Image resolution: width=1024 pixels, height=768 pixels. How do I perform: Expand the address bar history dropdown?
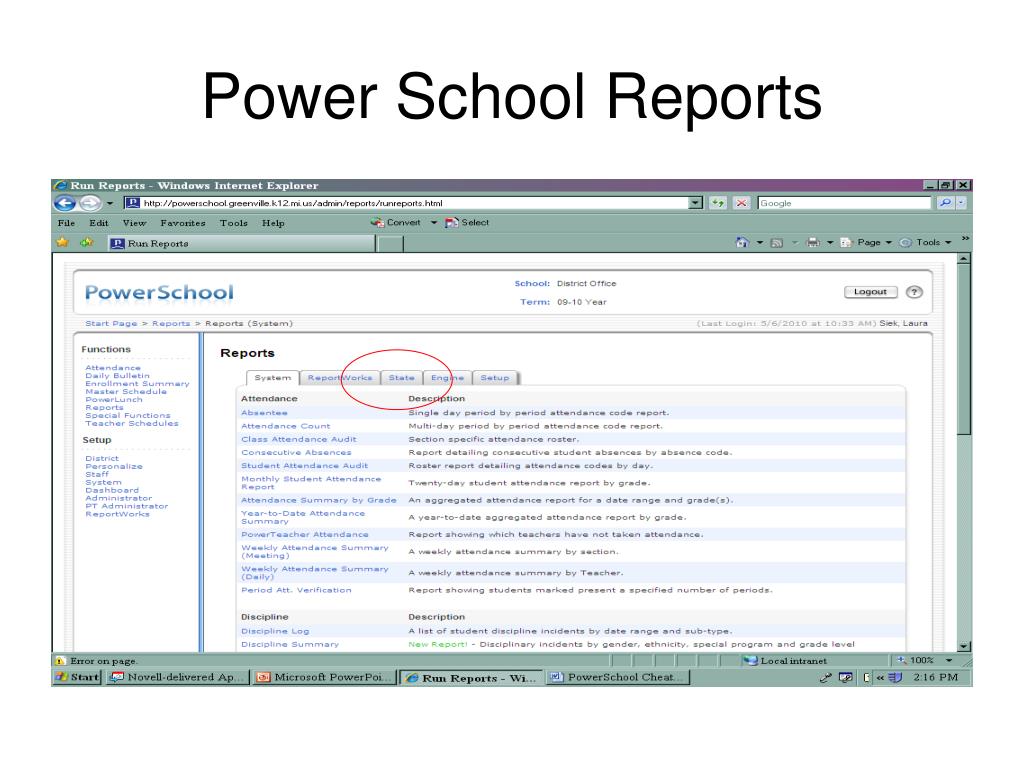tap(696, 203)
